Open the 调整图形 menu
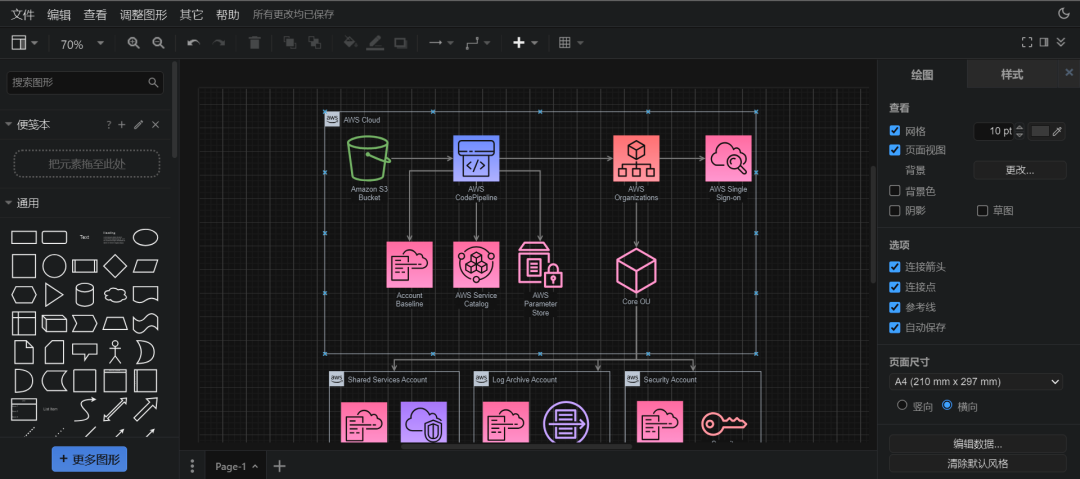Screen dimensions: 1080x479 (144, 14)
